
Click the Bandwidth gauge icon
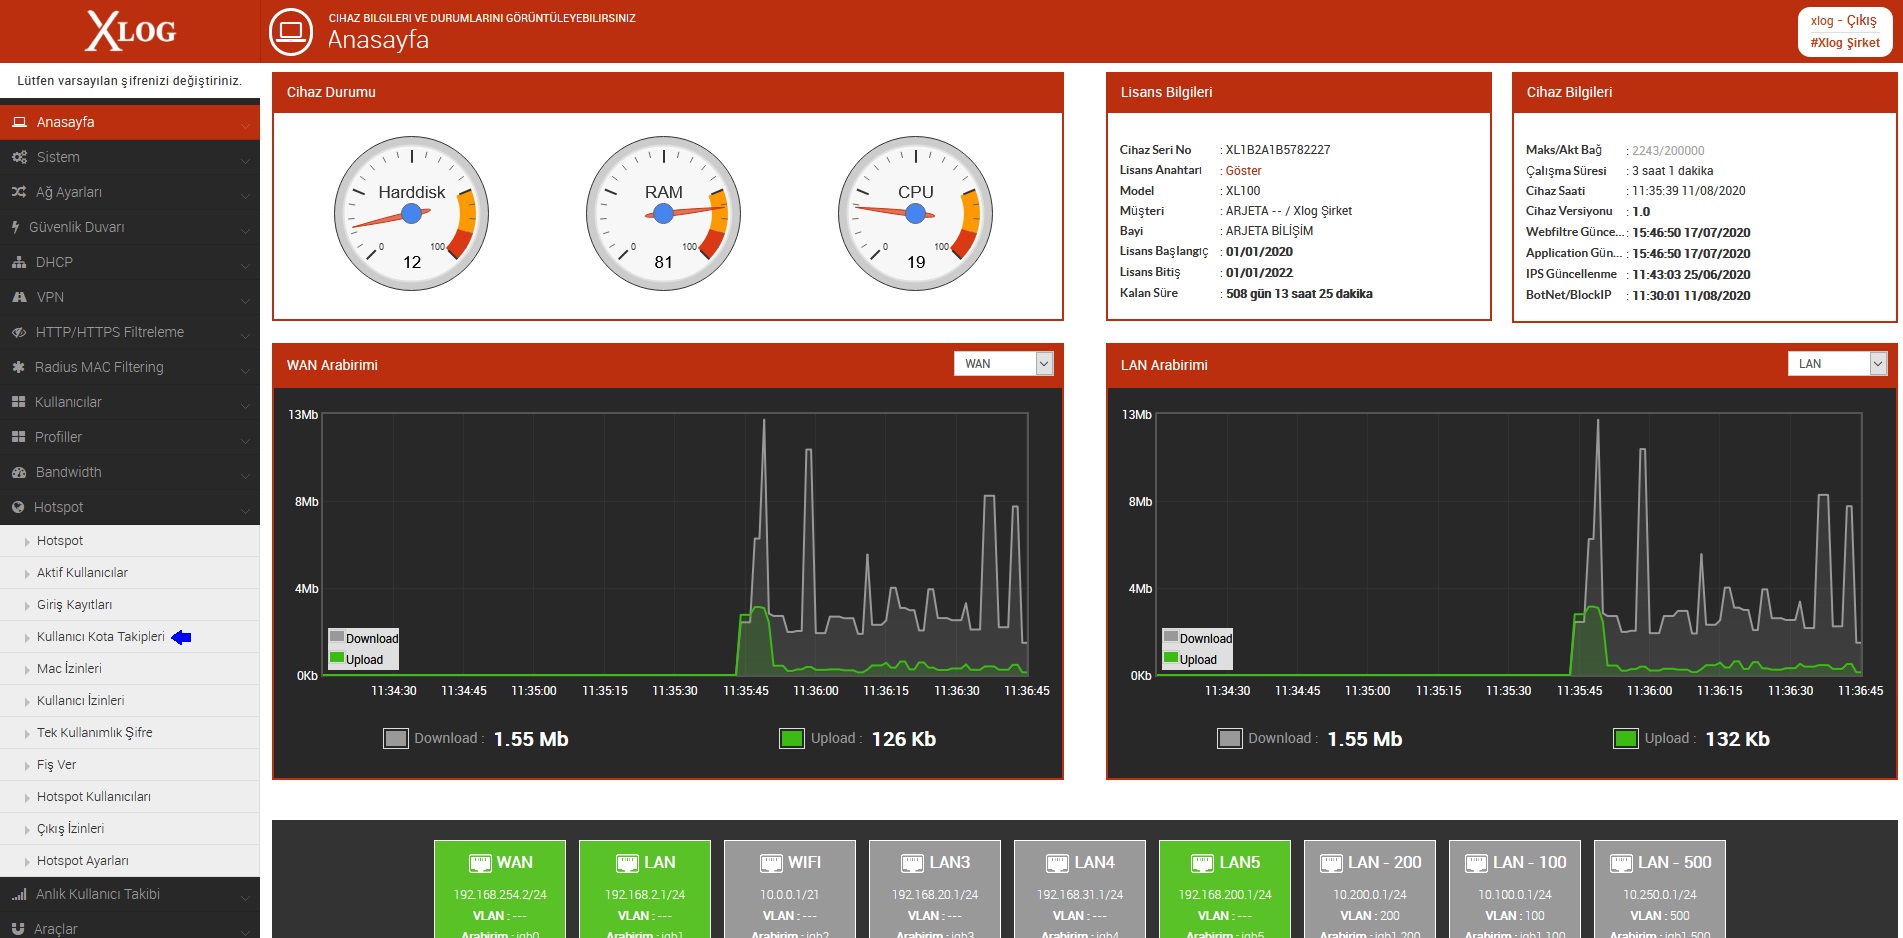19,472
